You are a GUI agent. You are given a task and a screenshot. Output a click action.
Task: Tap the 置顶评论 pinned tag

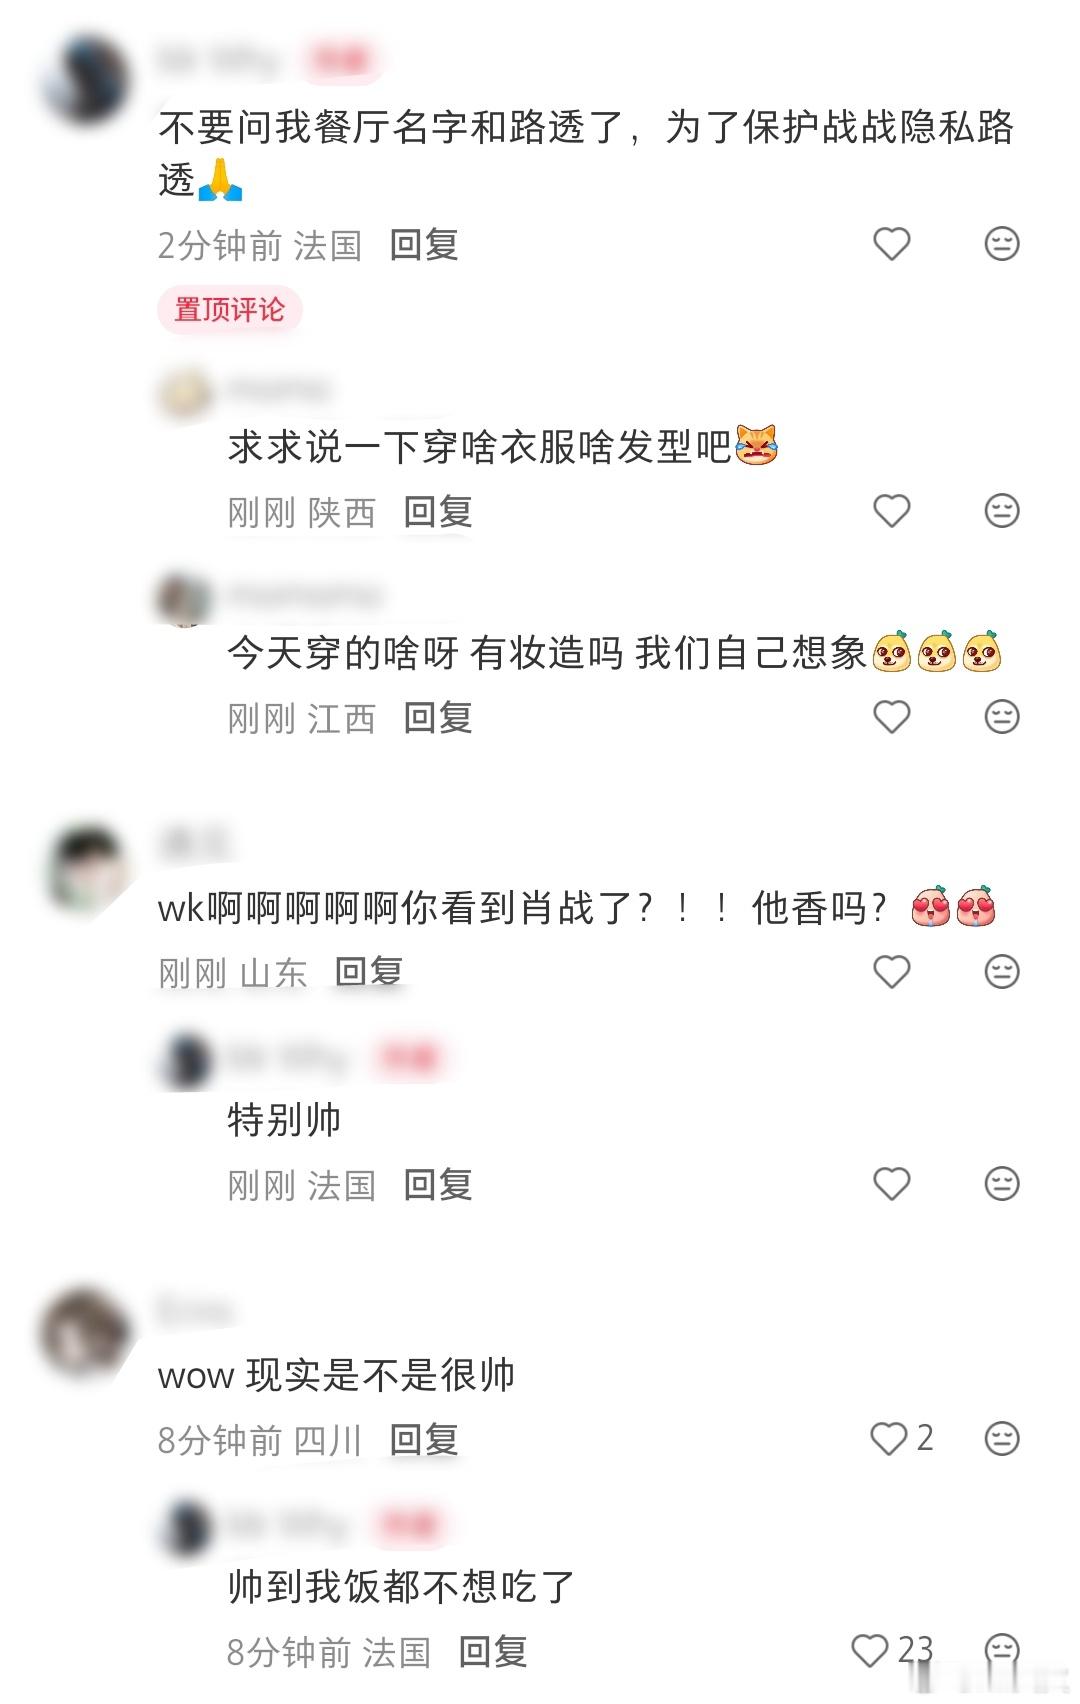pos(229,310)
